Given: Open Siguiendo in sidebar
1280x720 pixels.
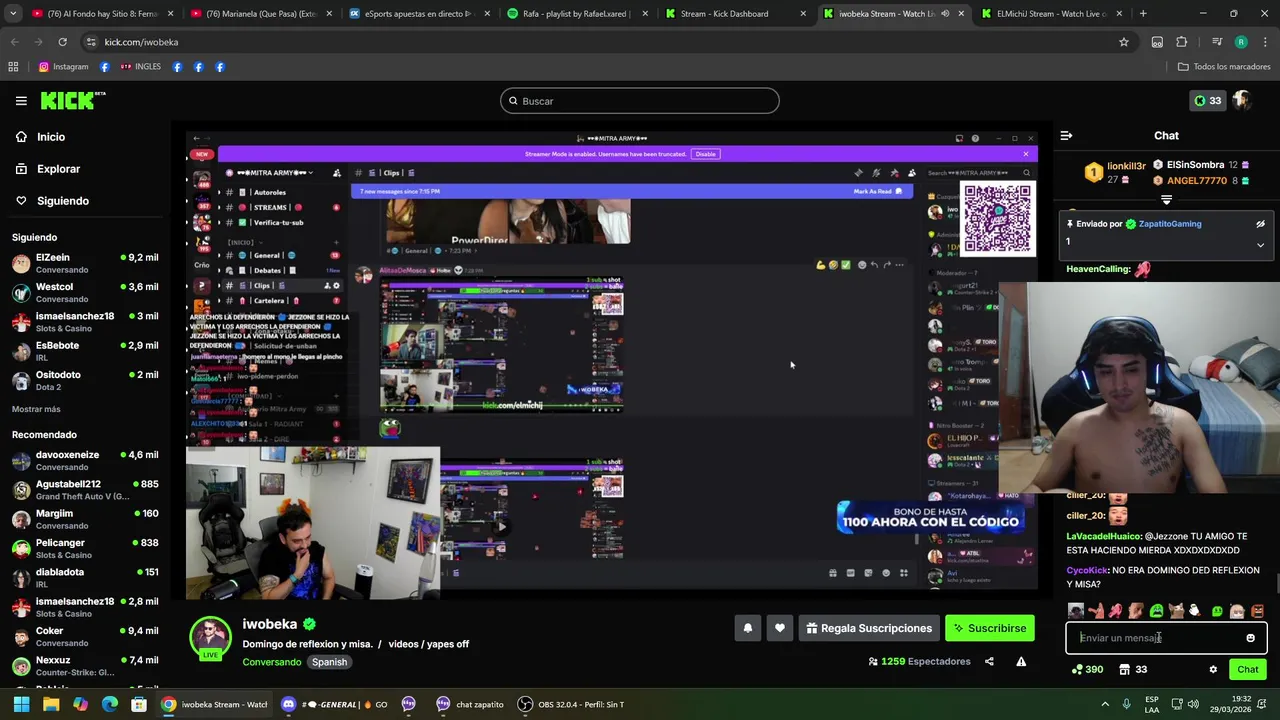Looking at the screenshot, I should coord(62,201).
